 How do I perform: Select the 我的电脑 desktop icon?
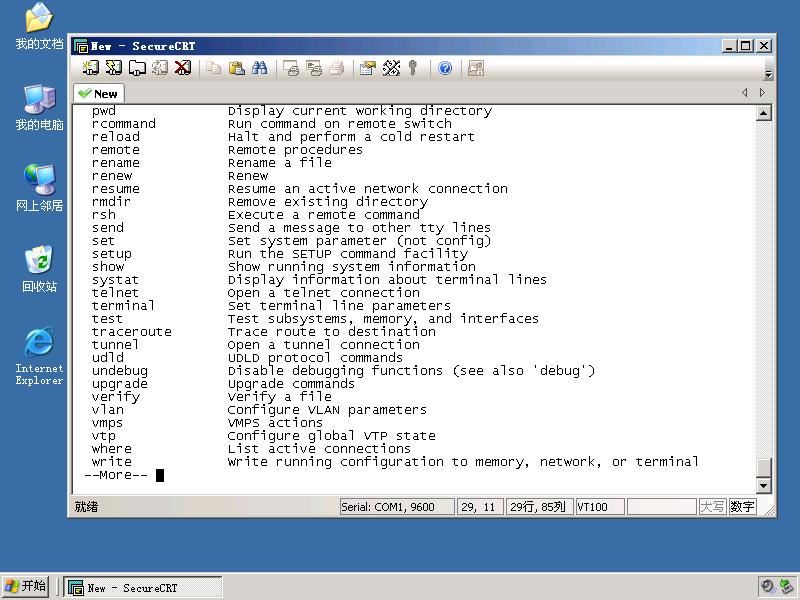pyautogui.click(x=39, y=107)
